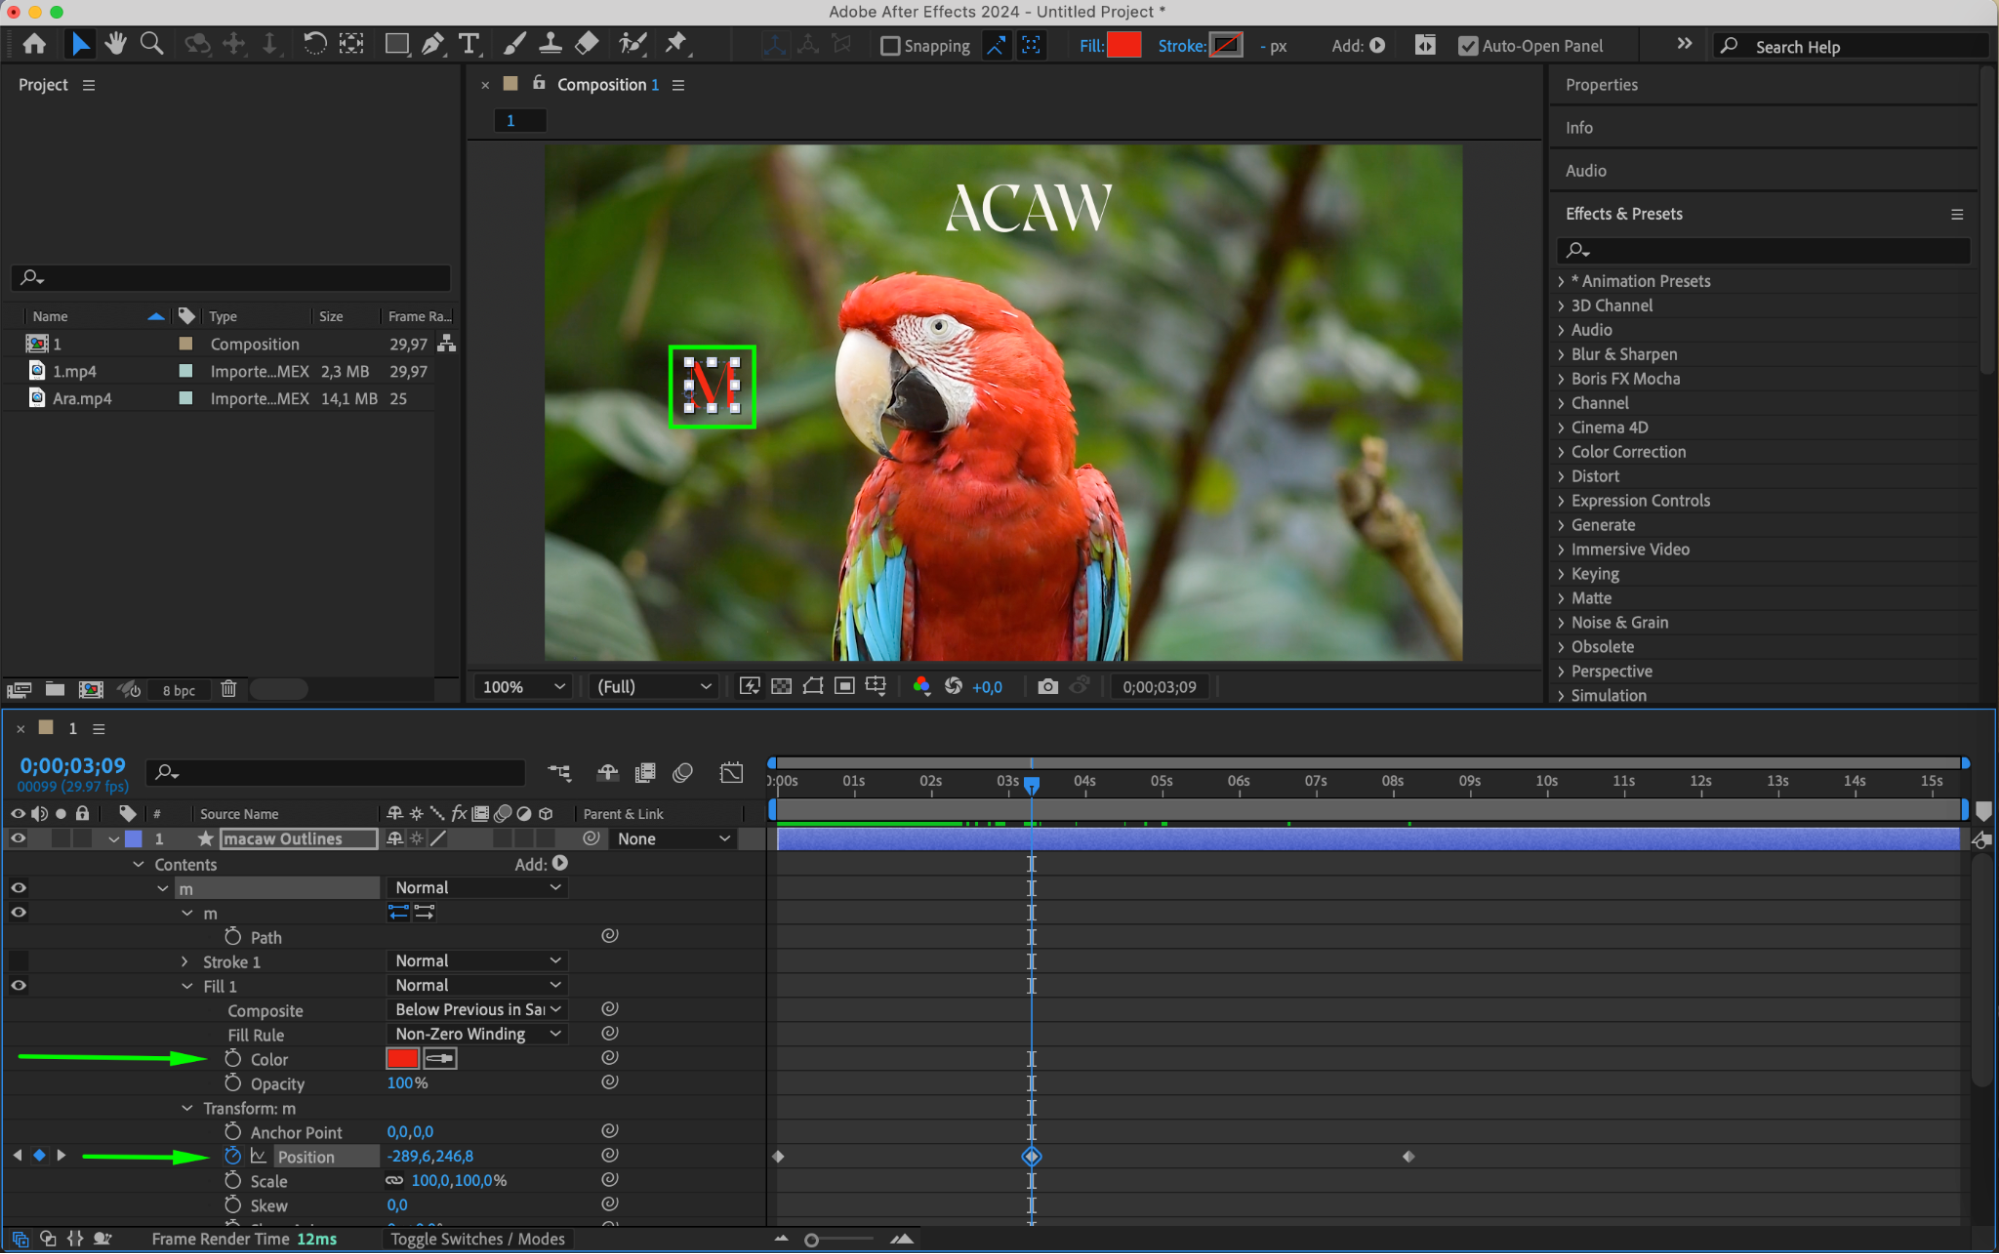Image resolution: width=1999 pixels, height=1254 pixels.
Task: Click the 0;00;03;09 current time display
Action: [73, 766]
